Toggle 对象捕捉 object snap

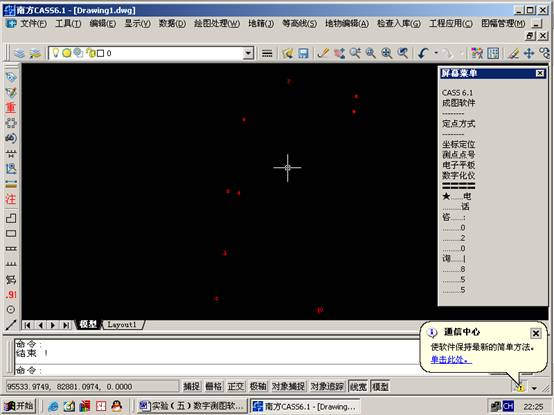(288, 386)
